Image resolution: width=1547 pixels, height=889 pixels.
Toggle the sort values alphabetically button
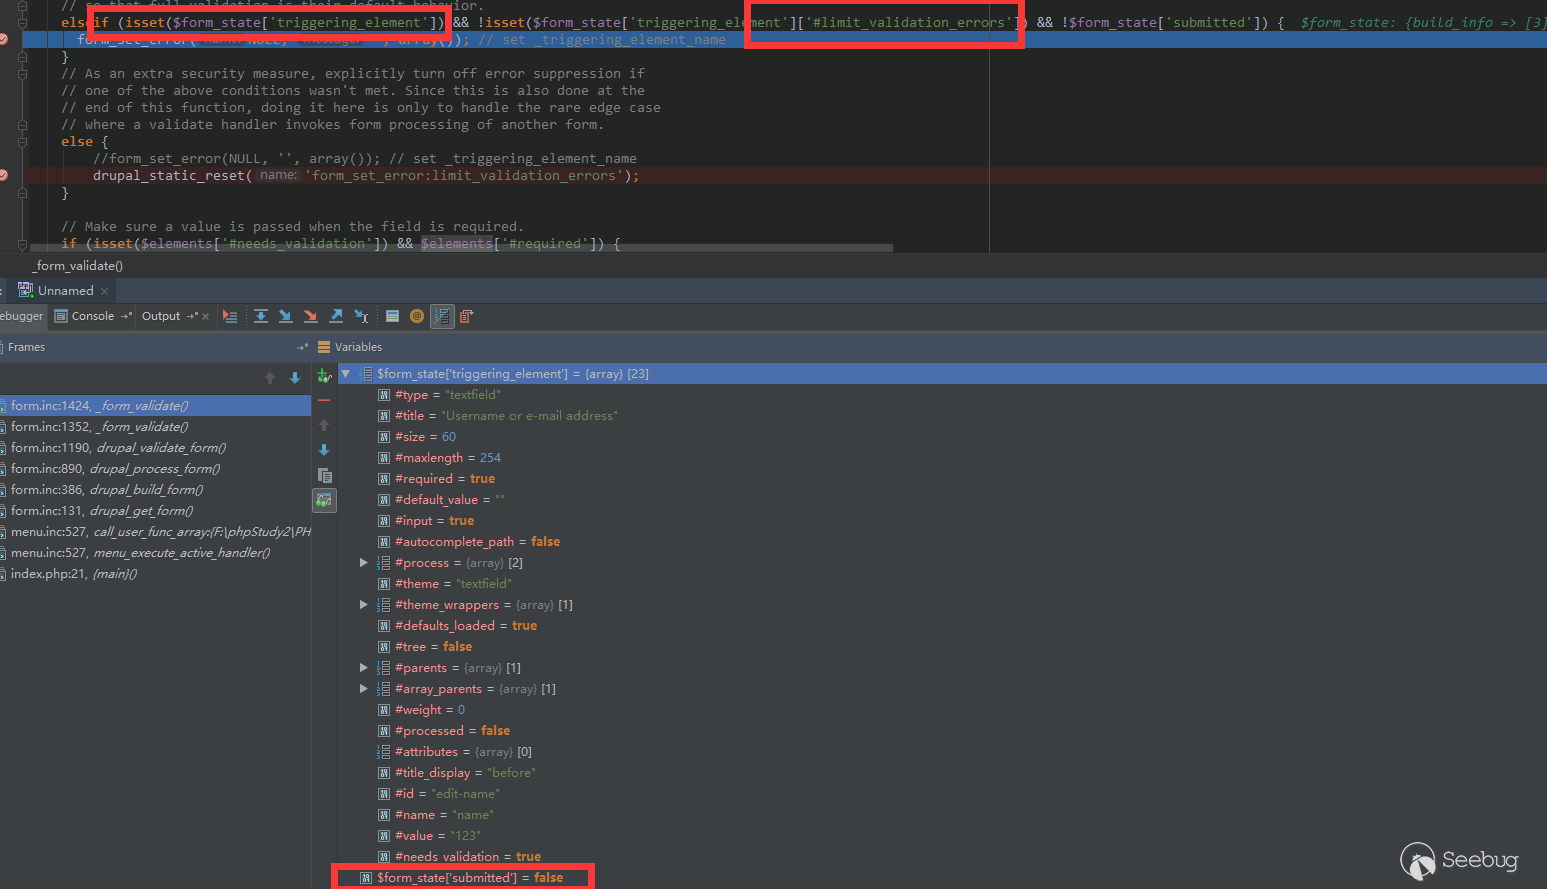[x=442, y=316]
